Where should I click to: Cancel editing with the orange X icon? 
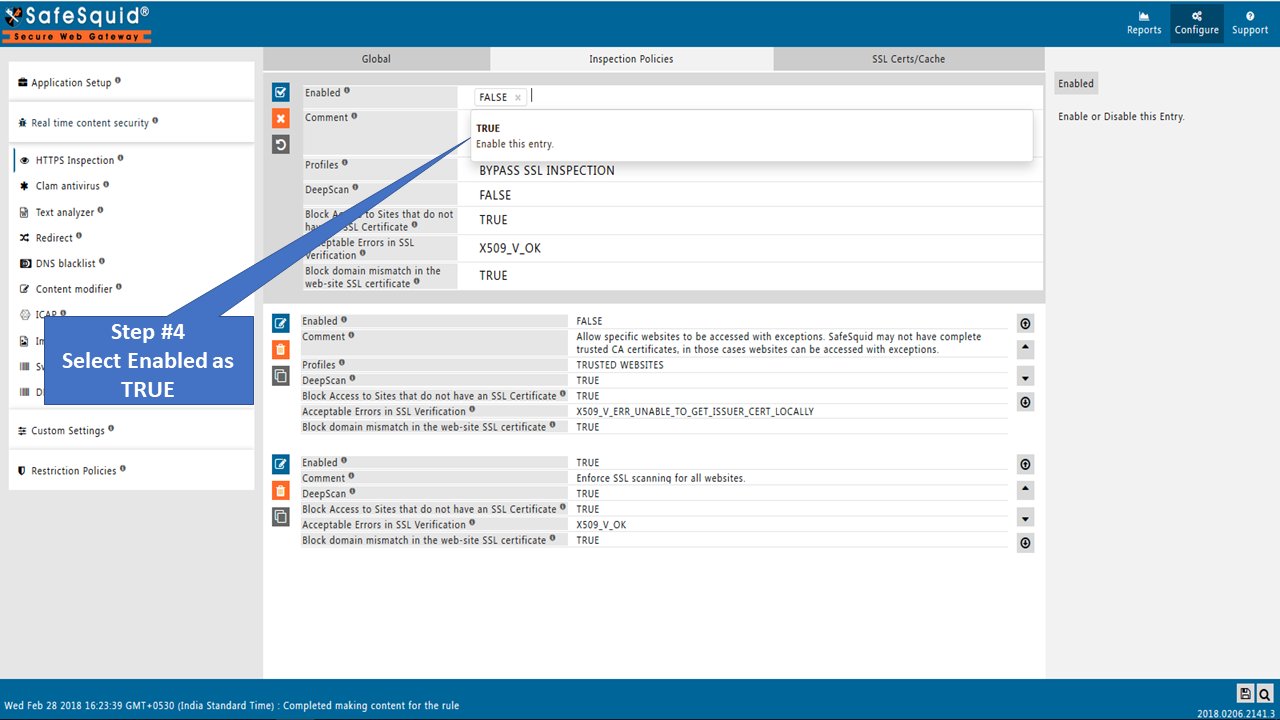pyautogui.click(x=281, y=118)
